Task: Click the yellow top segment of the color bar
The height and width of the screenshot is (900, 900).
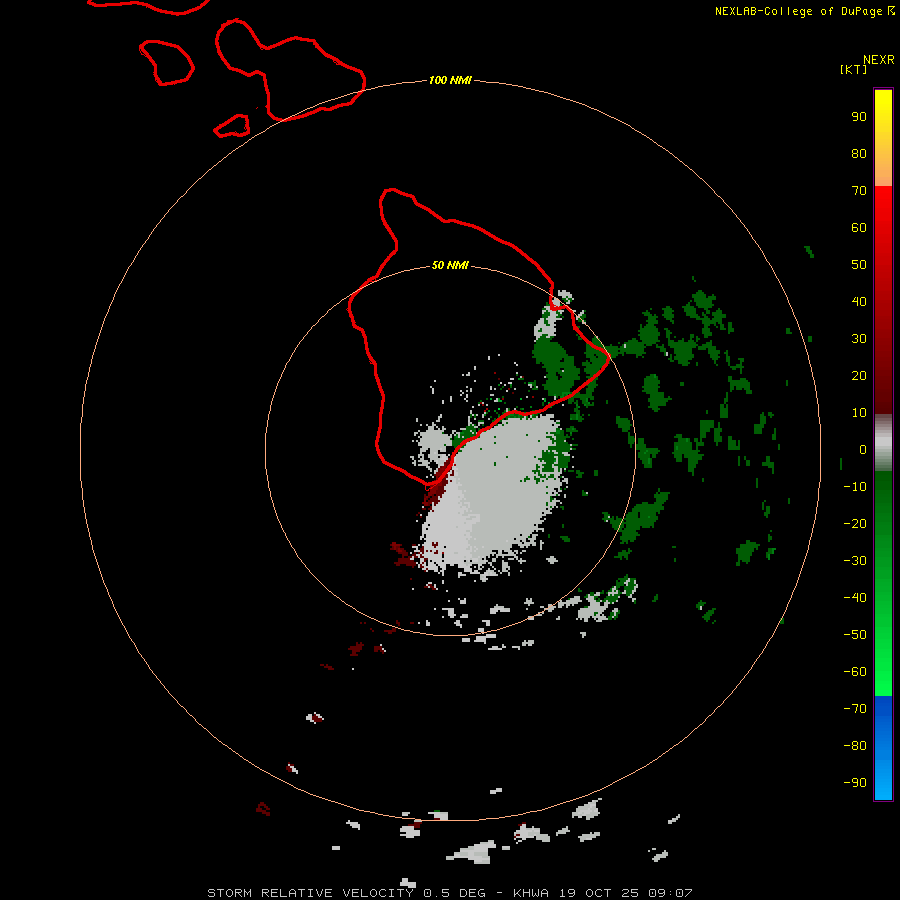Action: coord(883,138)
